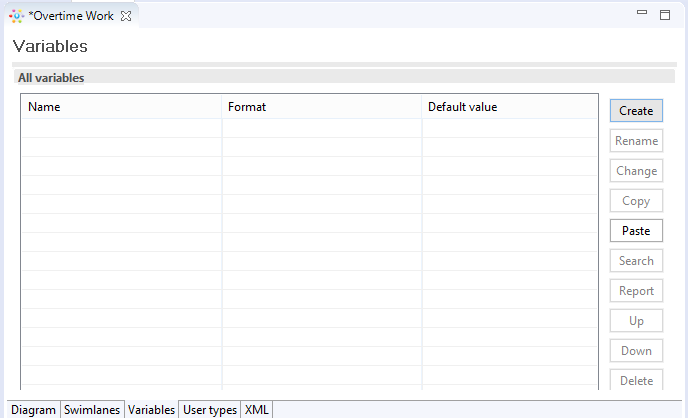Click the Change button
The height and width of the screenshot is (418, 688).
[636, 171]
